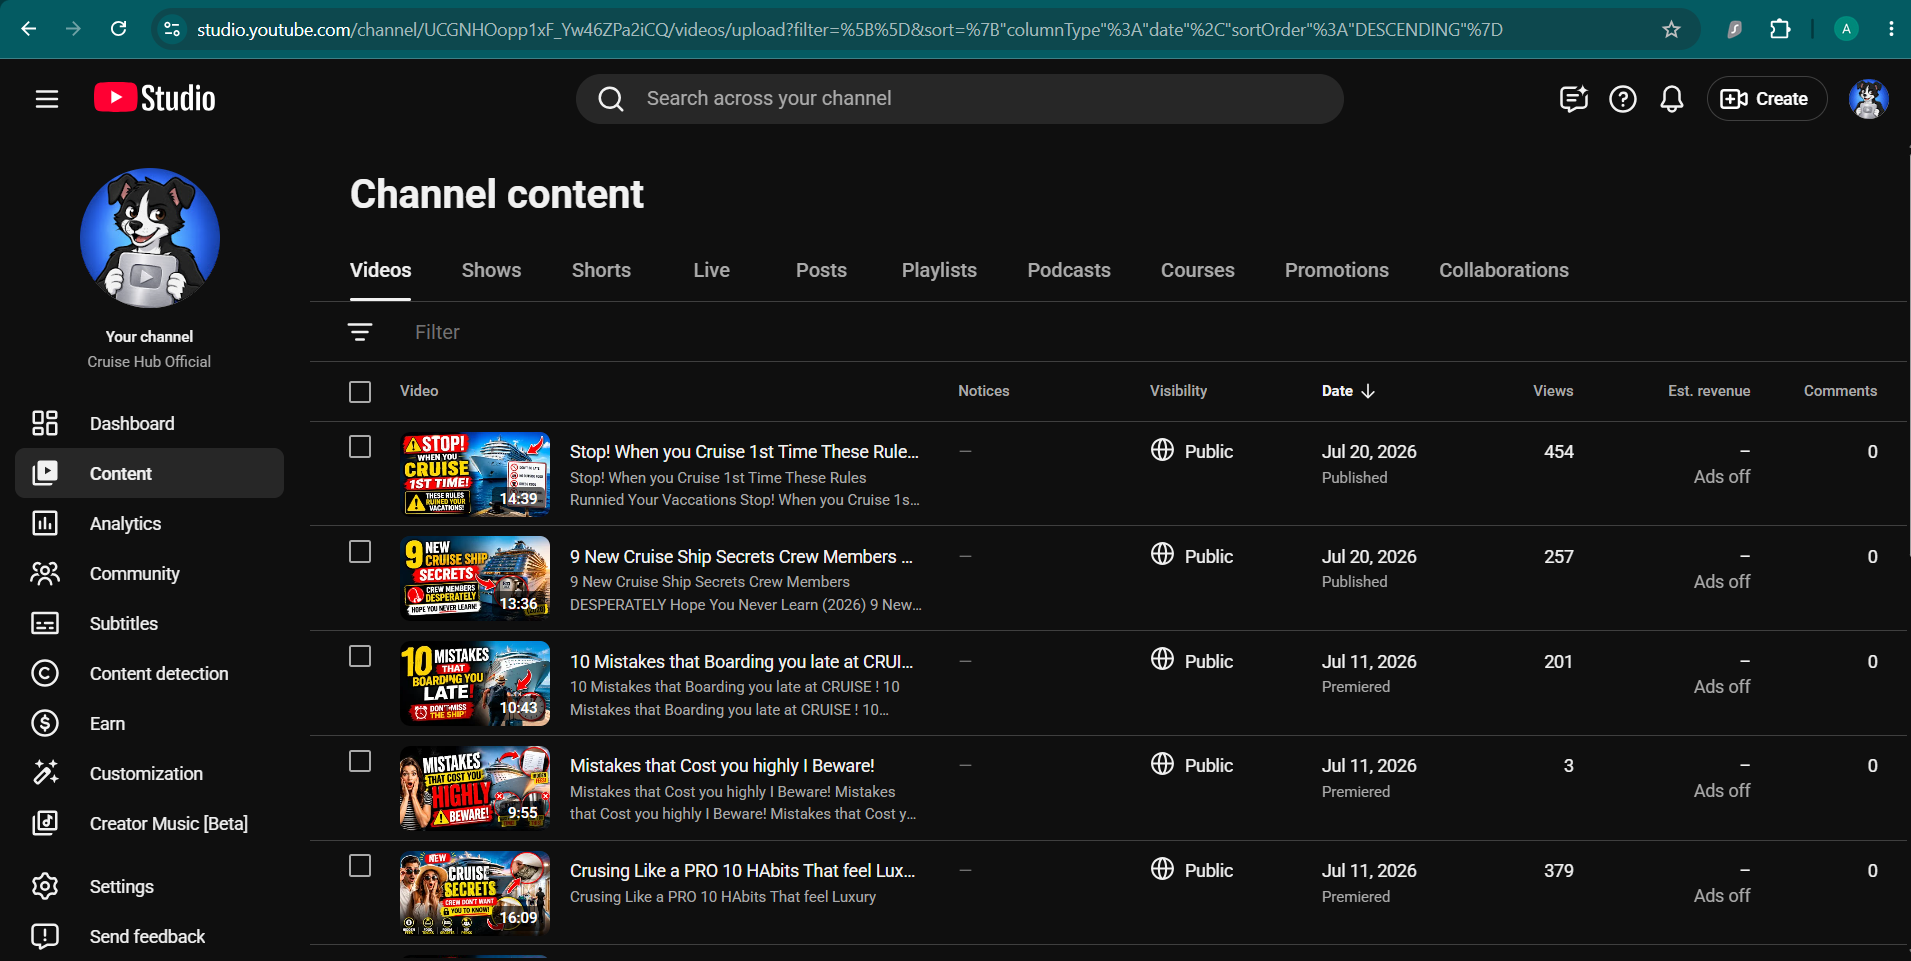Toggle the select-all videos checkbox
This screenshot has height=961, width=1911.
(x=360, y=391)
